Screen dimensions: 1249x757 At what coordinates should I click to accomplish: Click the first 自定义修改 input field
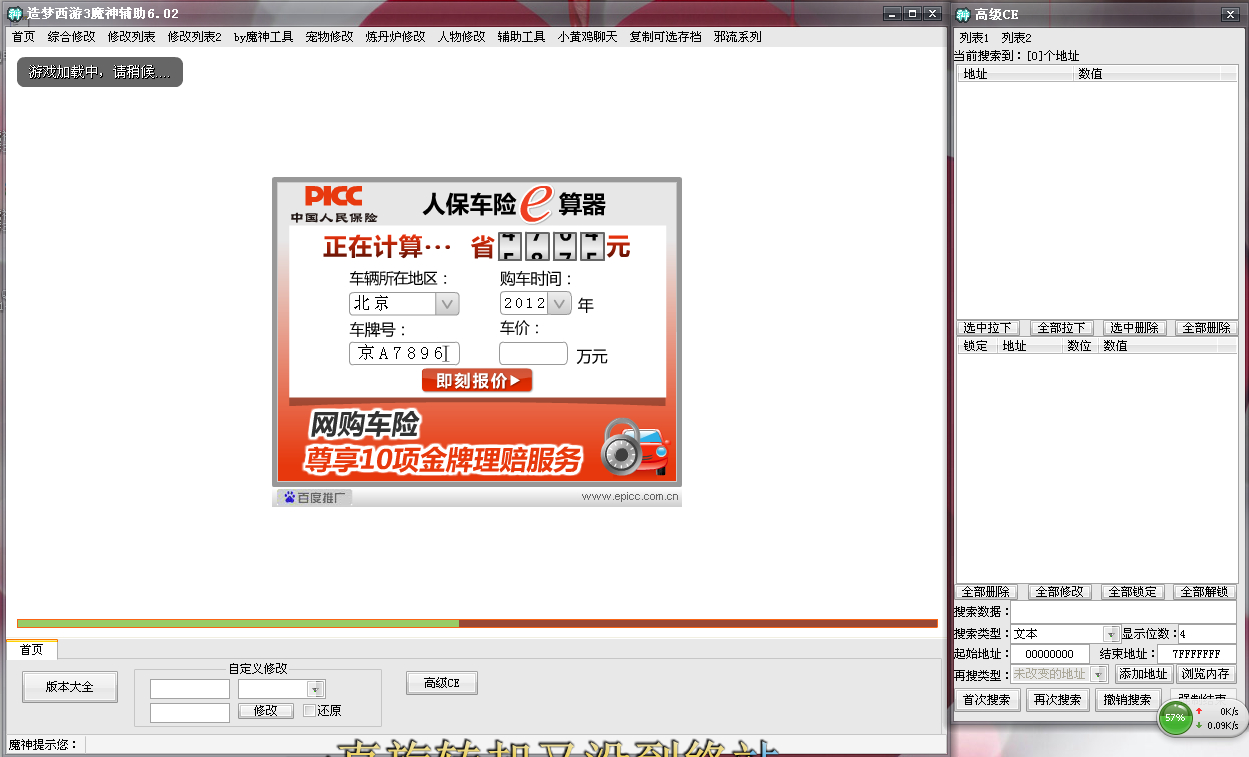190,689
